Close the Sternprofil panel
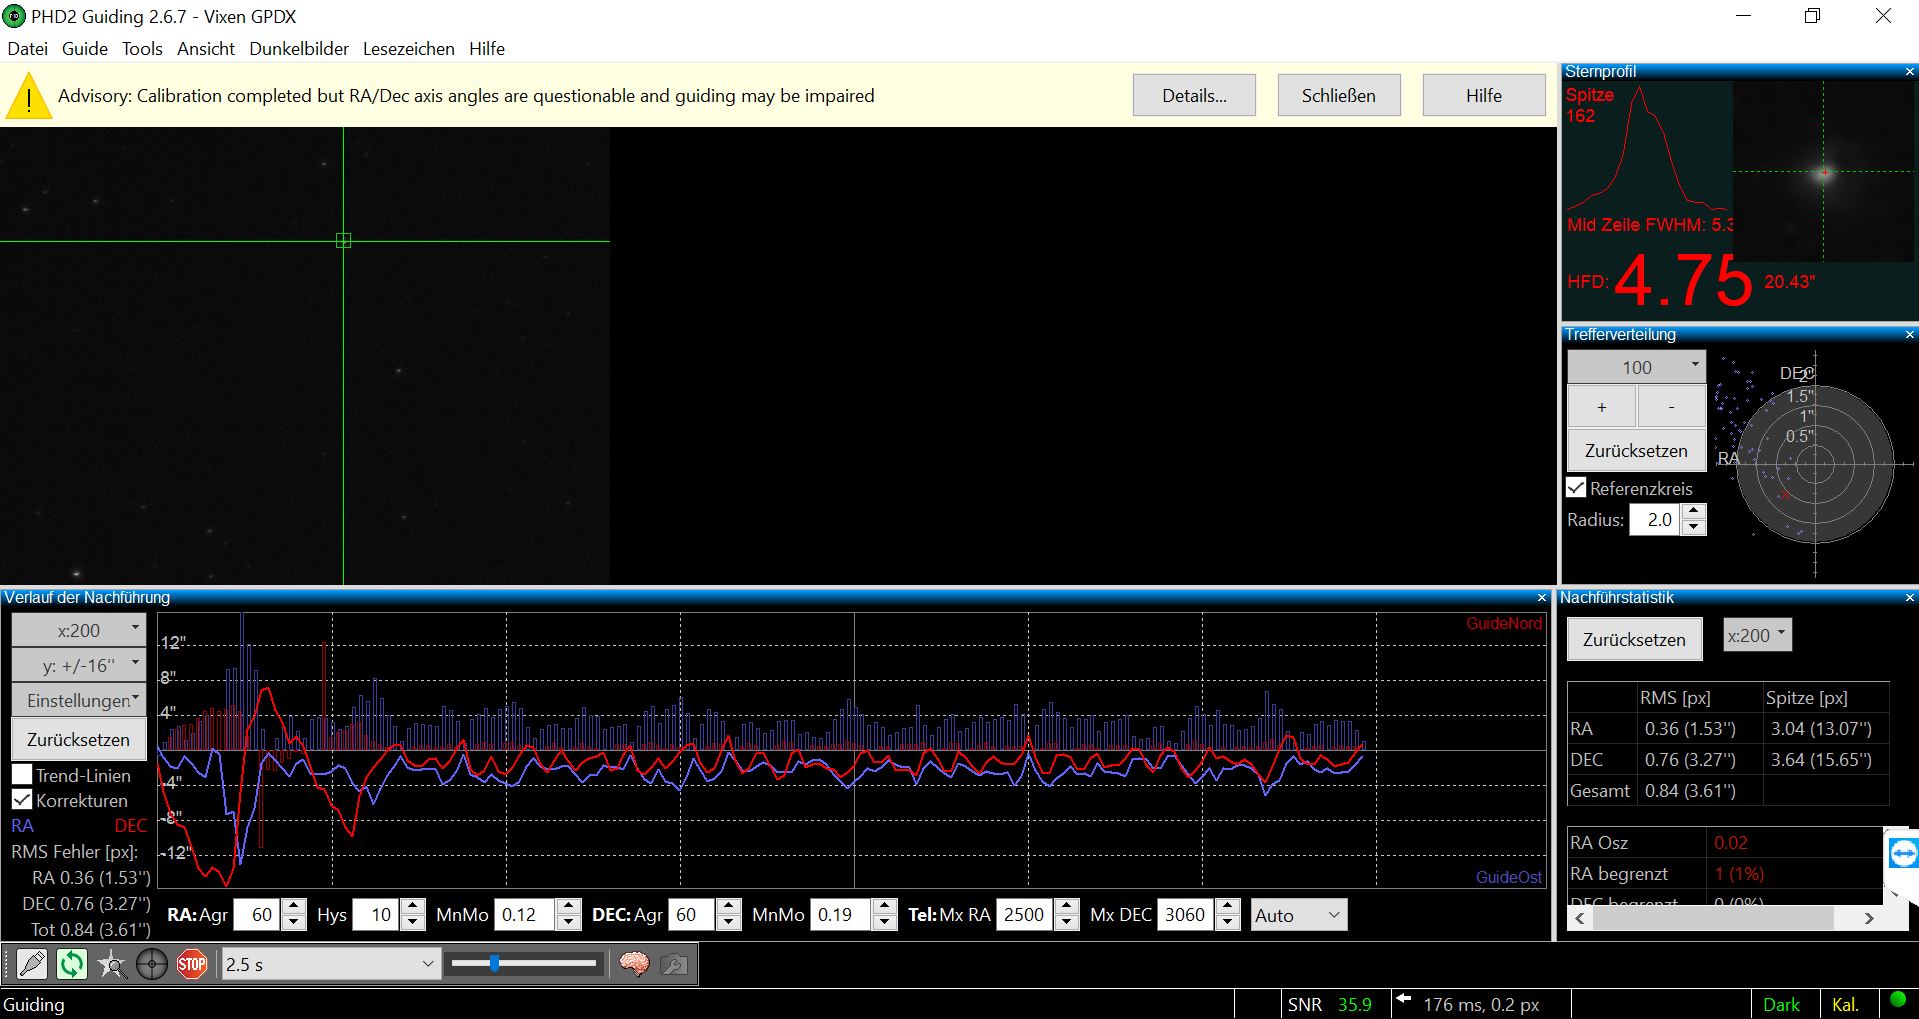The image size is (1919, 1019). (1909, 72)
